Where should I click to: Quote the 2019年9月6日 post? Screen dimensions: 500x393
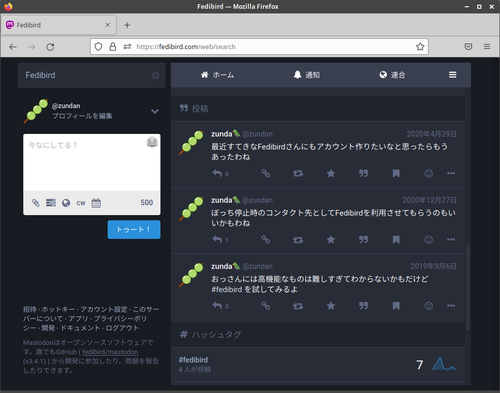[x=363, y=306]
